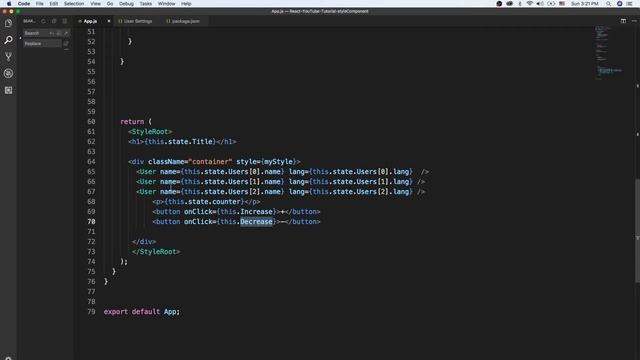Click the Siri icon in menu bar
Screen dimensions: 640x360
619,4
